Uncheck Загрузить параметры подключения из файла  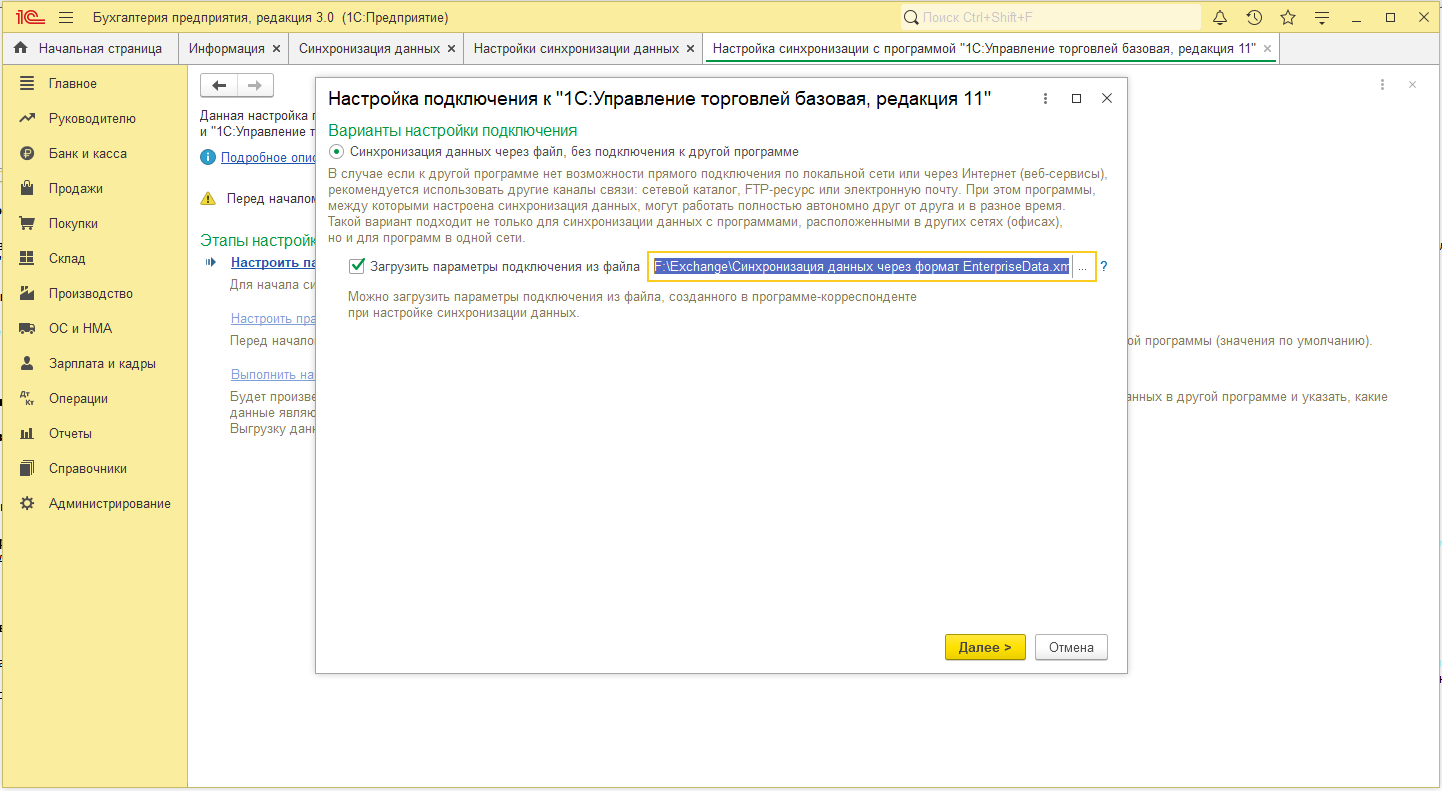[356, 267]
